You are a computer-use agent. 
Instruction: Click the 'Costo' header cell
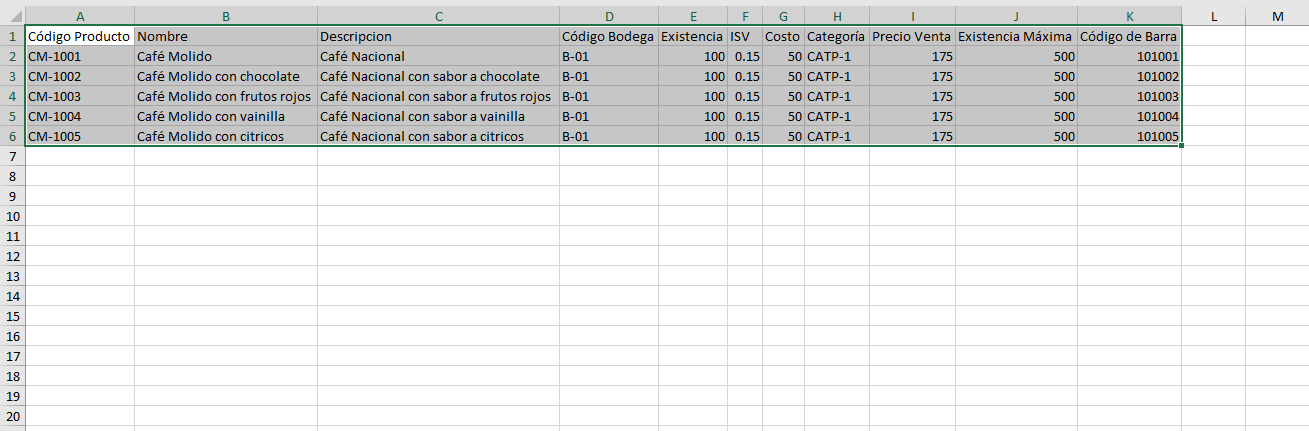point(783,36)
